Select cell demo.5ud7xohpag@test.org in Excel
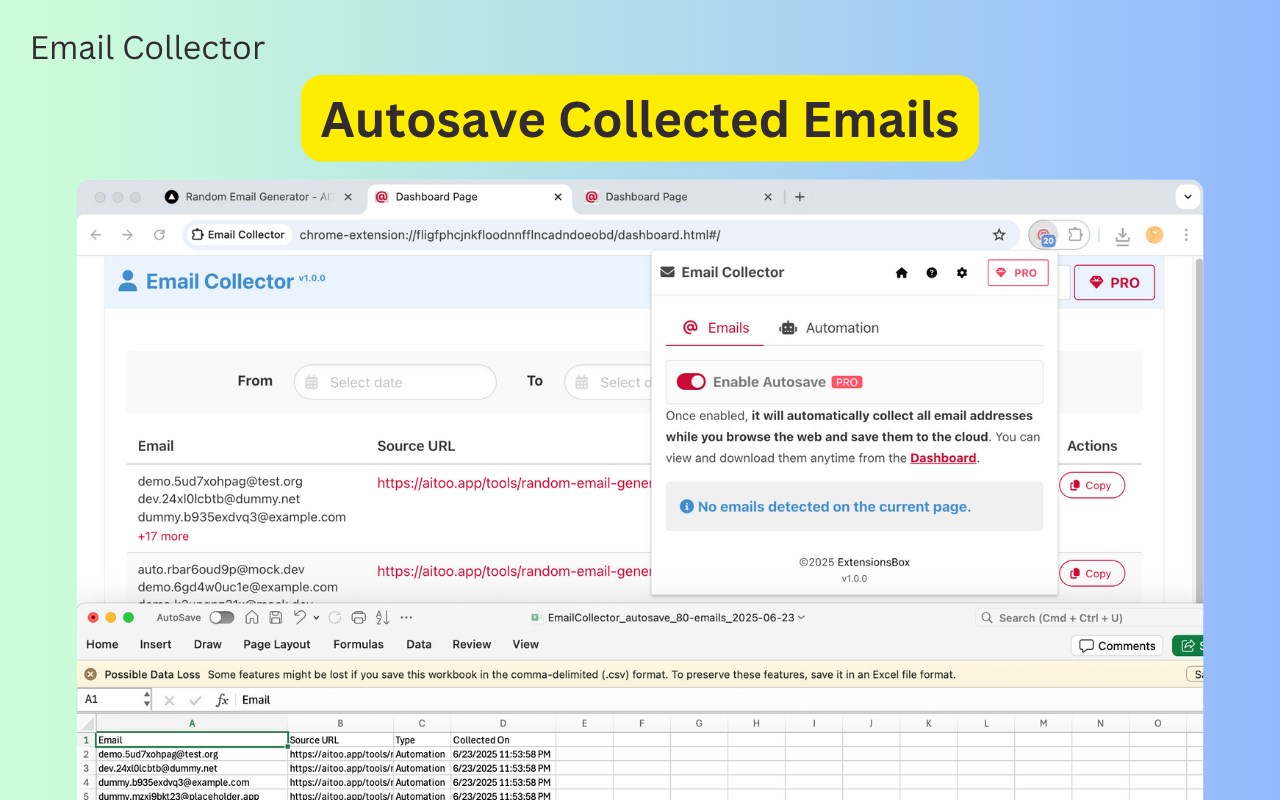The height and width of the screenshot is (800, 1280). tap(192, 754)
